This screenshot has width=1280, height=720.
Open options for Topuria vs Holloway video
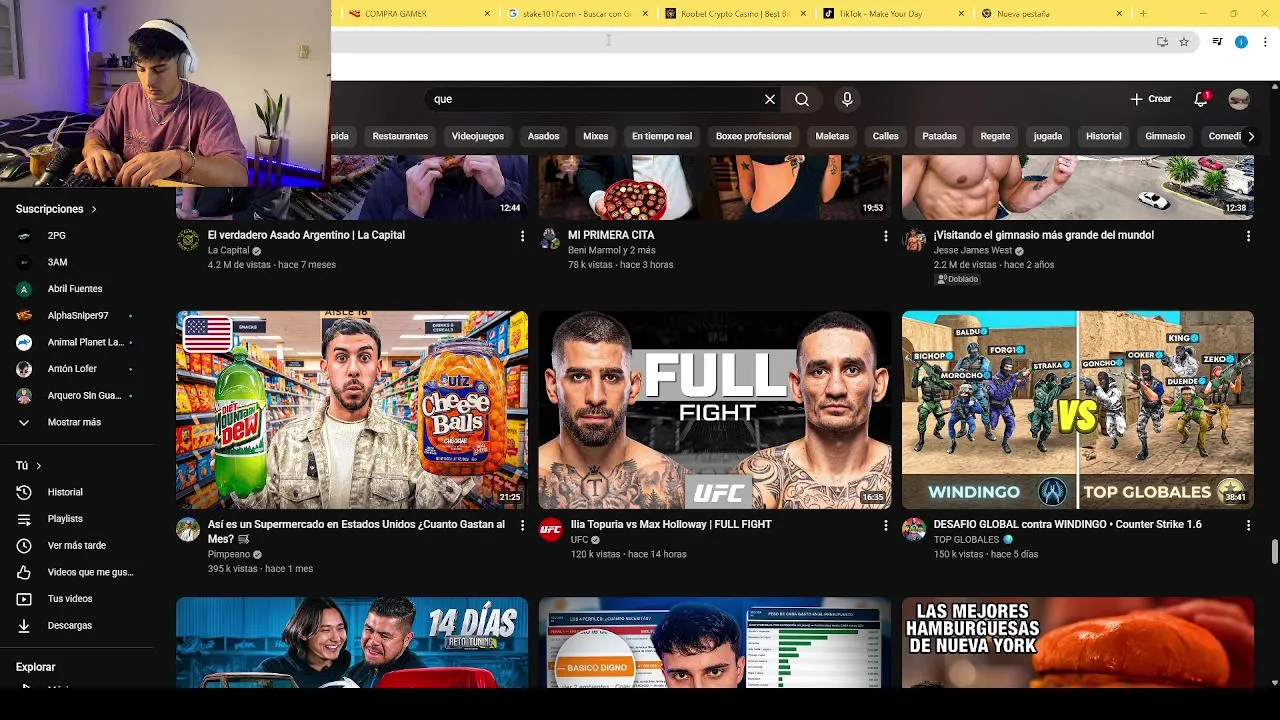pos(885,525)
